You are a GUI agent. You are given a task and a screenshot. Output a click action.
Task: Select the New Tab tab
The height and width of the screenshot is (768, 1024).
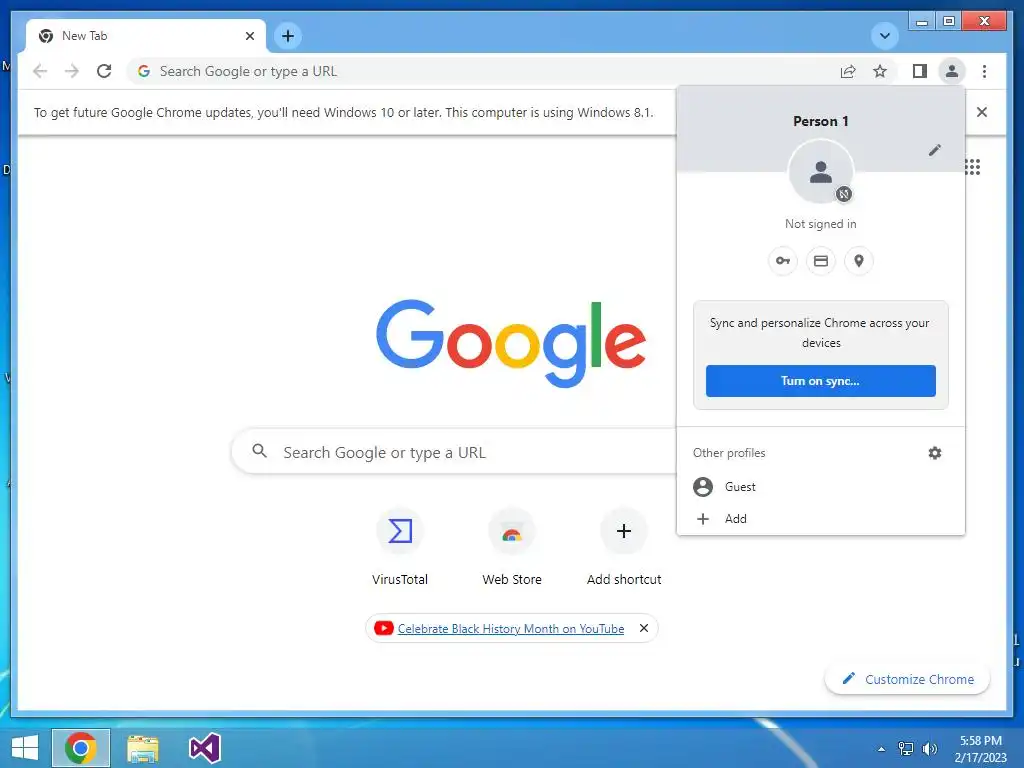click(146, 36)
